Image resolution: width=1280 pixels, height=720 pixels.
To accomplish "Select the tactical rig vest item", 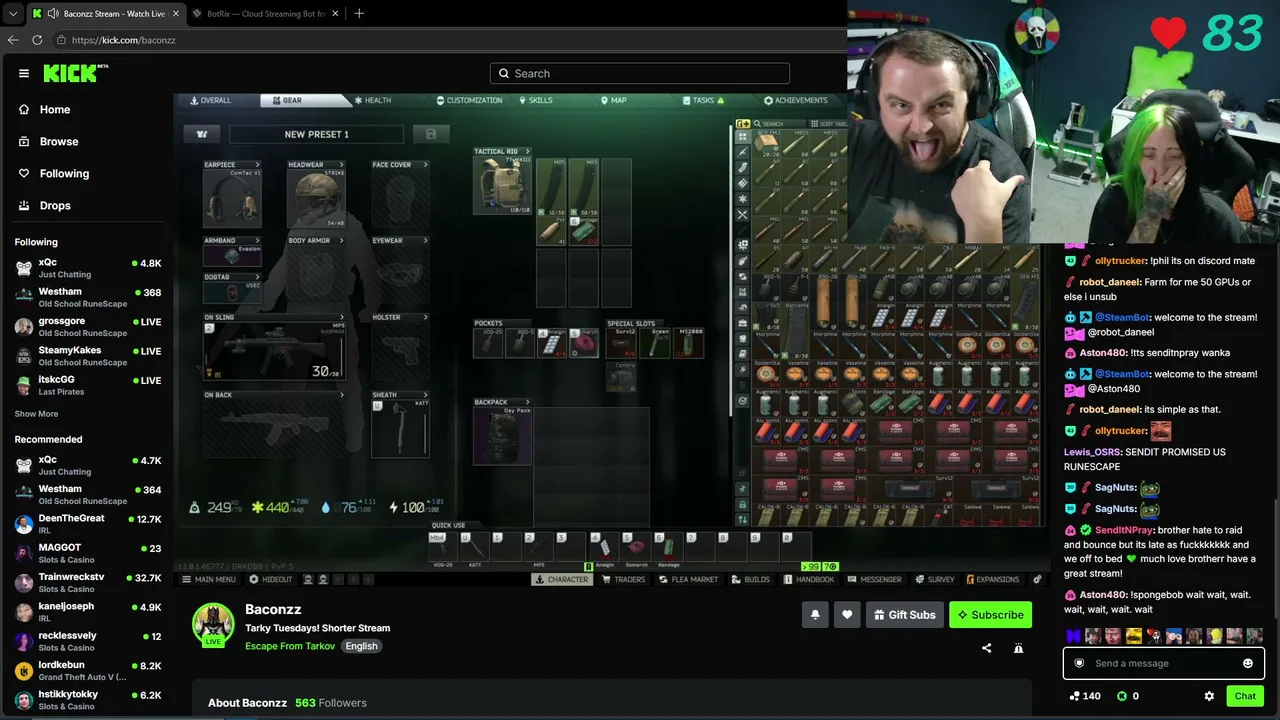I will click(x=502, y=185).
